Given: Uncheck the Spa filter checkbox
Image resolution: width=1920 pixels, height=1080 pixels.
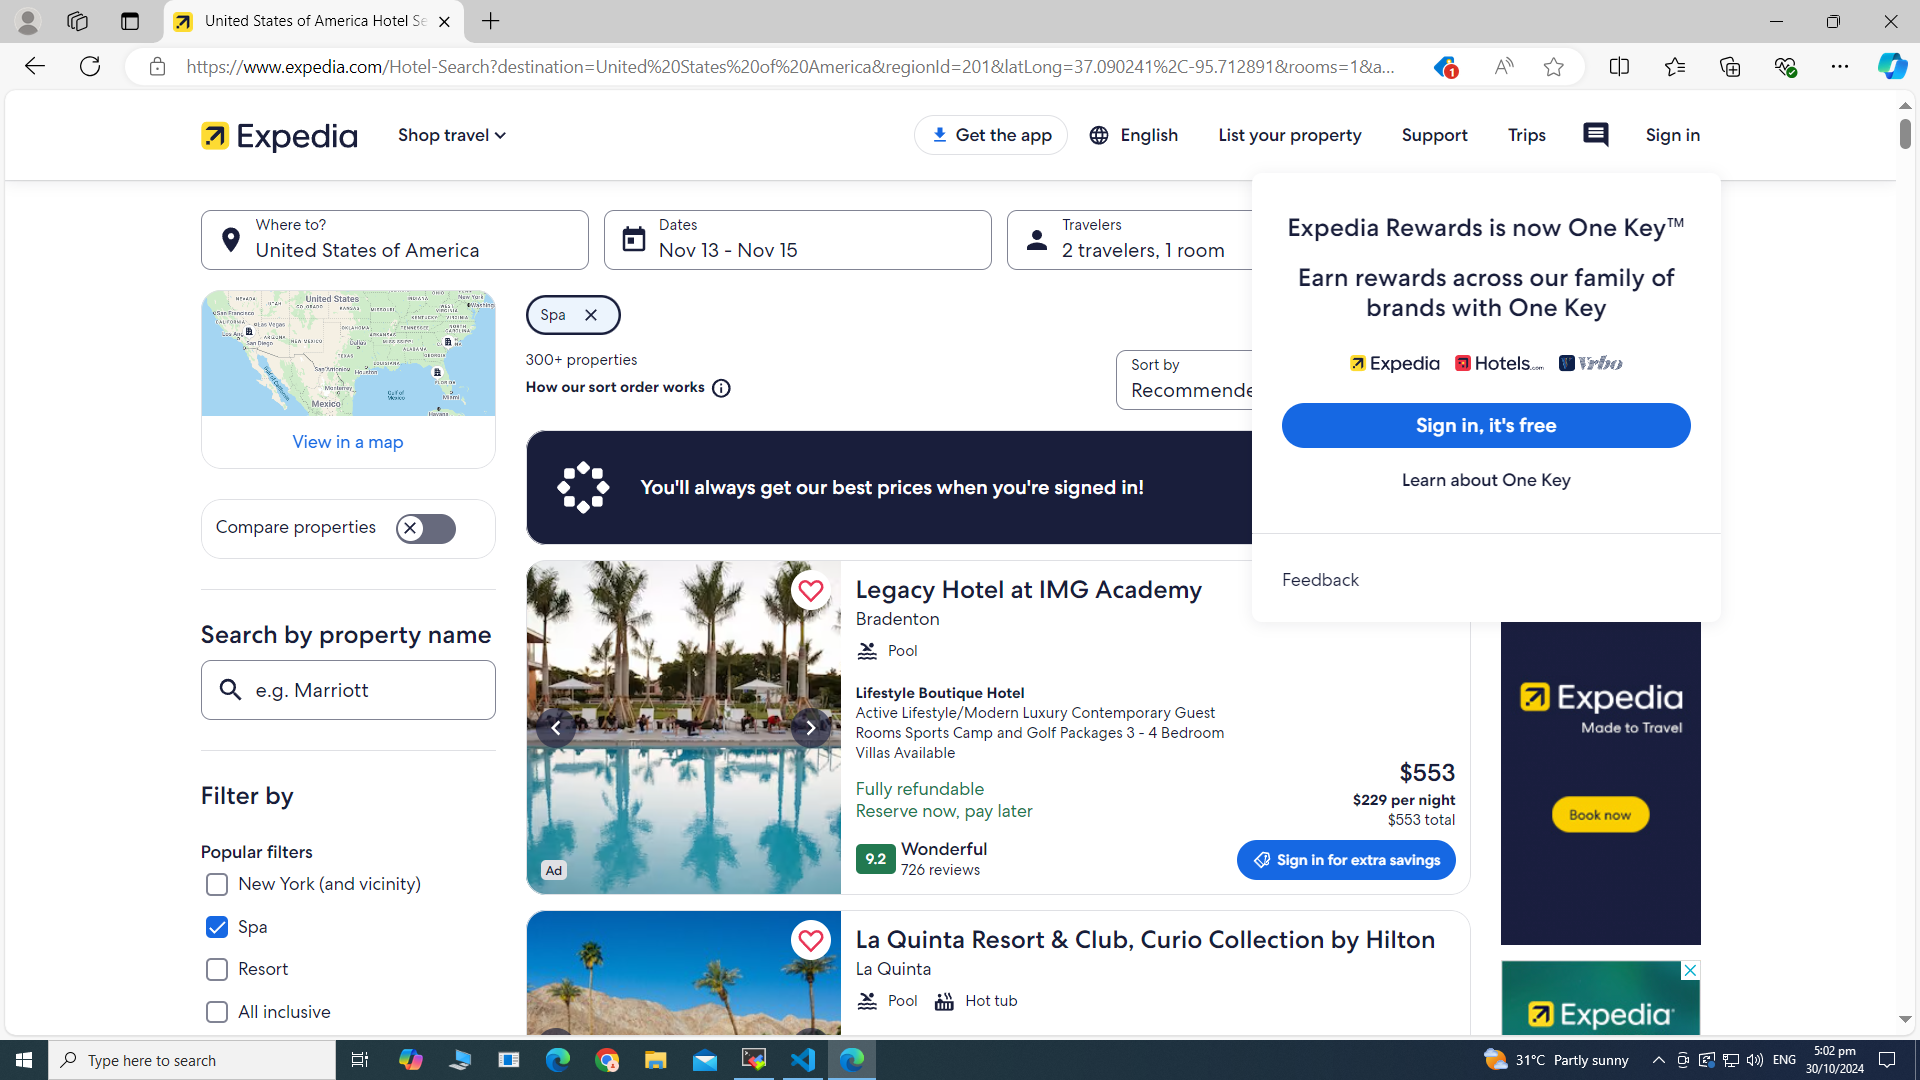Looking at the screenshot, I should pos(216,927).
